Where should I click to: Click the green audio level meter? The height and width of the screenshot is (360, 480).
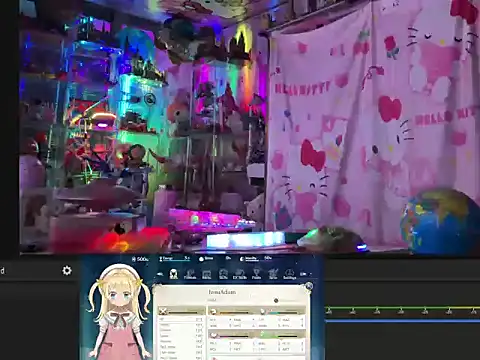tap(402, 308)
